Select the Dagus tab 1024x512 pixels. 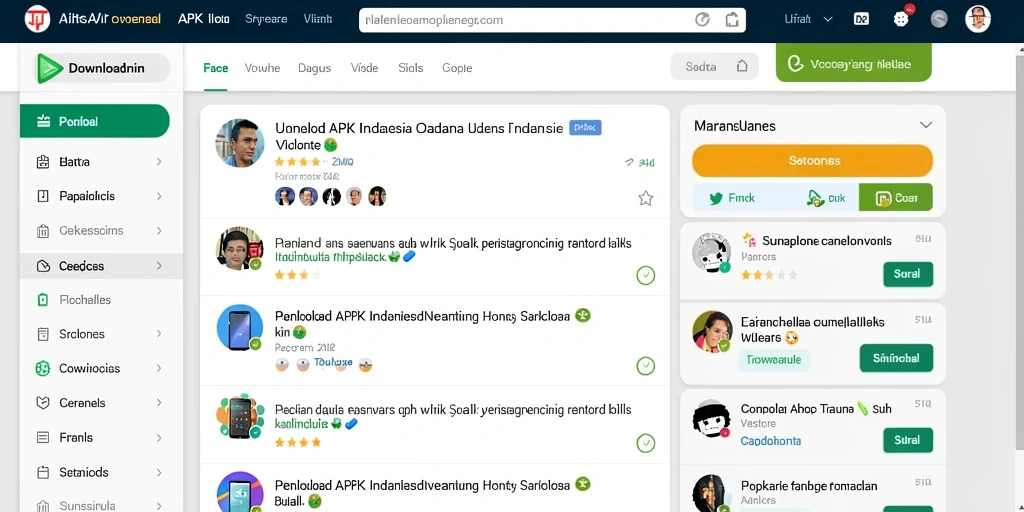click(314, 68)
